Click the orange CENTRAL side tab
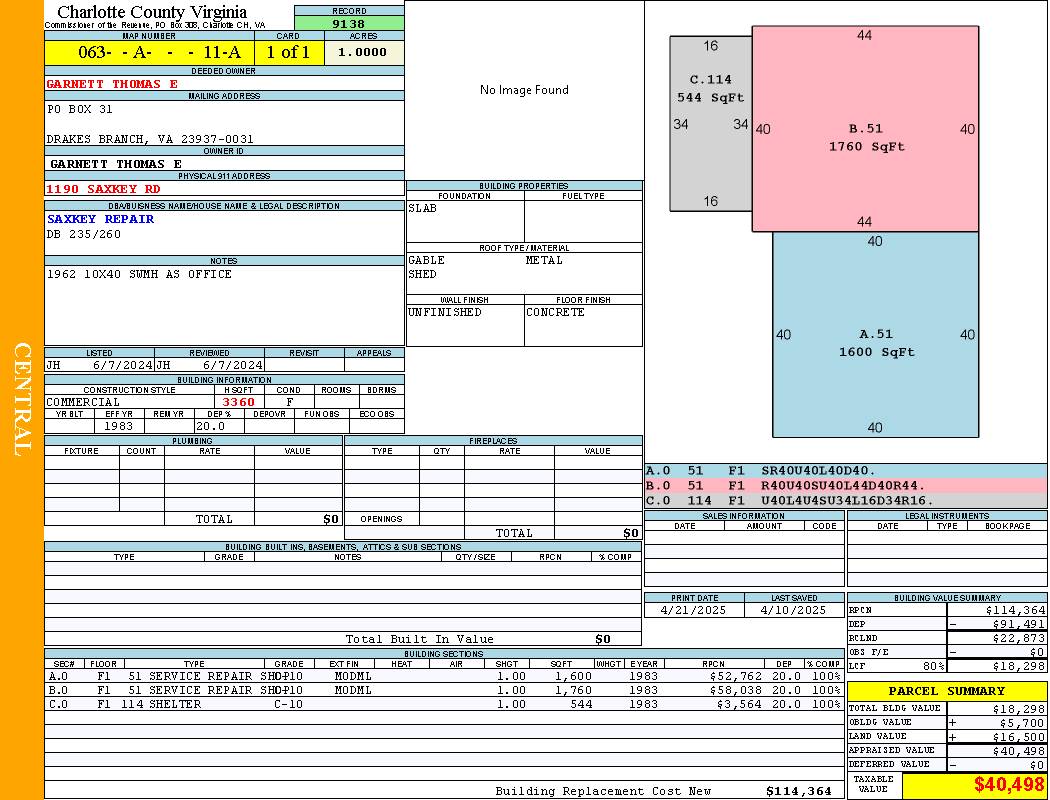The height and width of the screenshot is (800, 1050). (22, 400)
